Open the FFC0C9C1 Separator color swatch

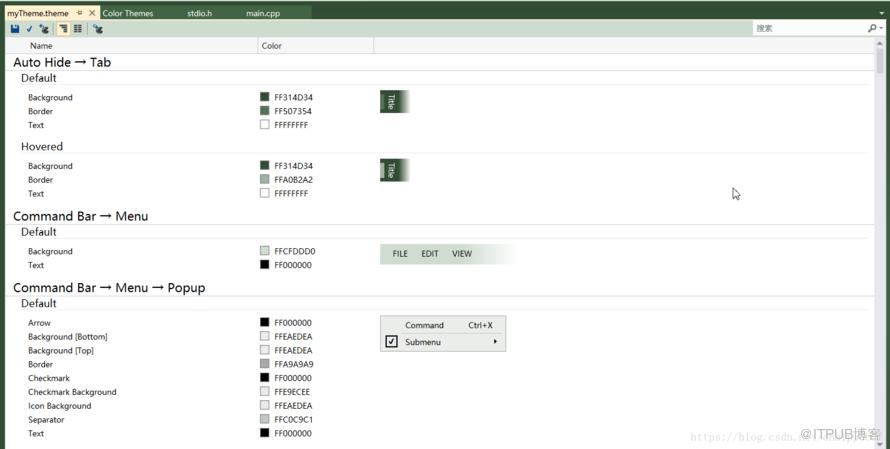tap(265, 419)
